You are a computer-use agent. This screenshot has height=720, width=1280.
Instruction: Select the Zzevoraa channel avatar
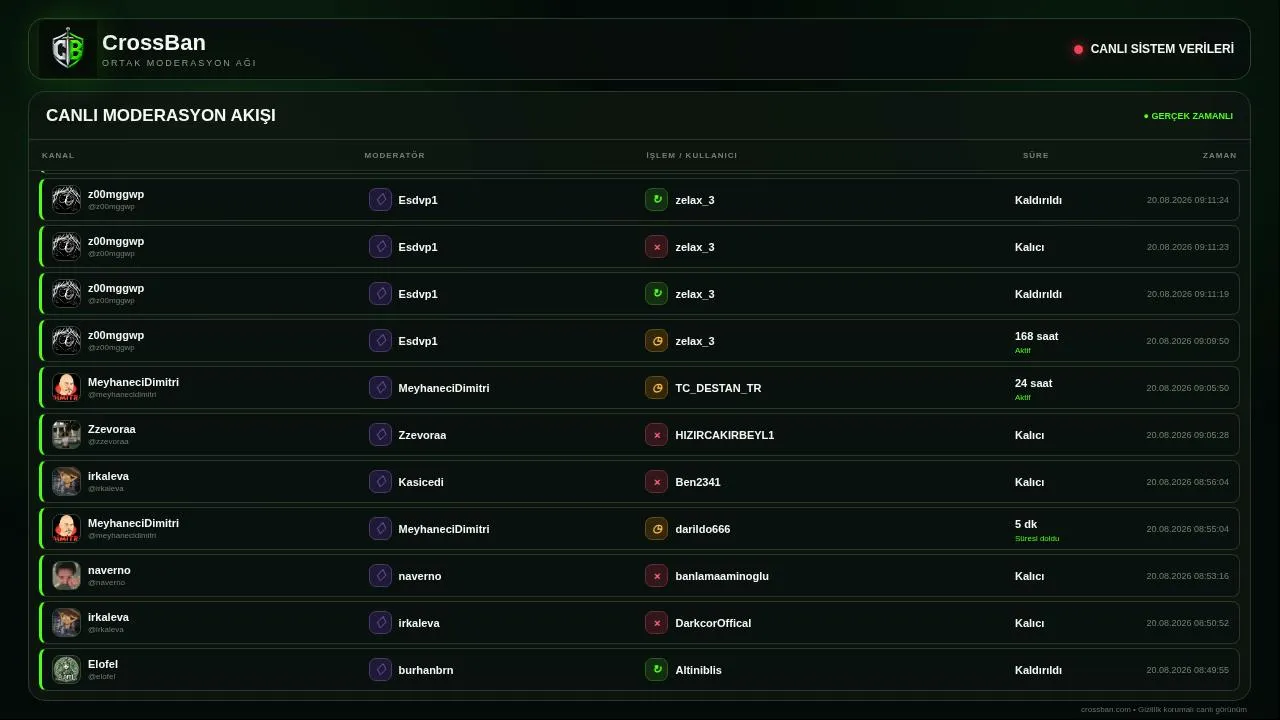pos(66,435)
